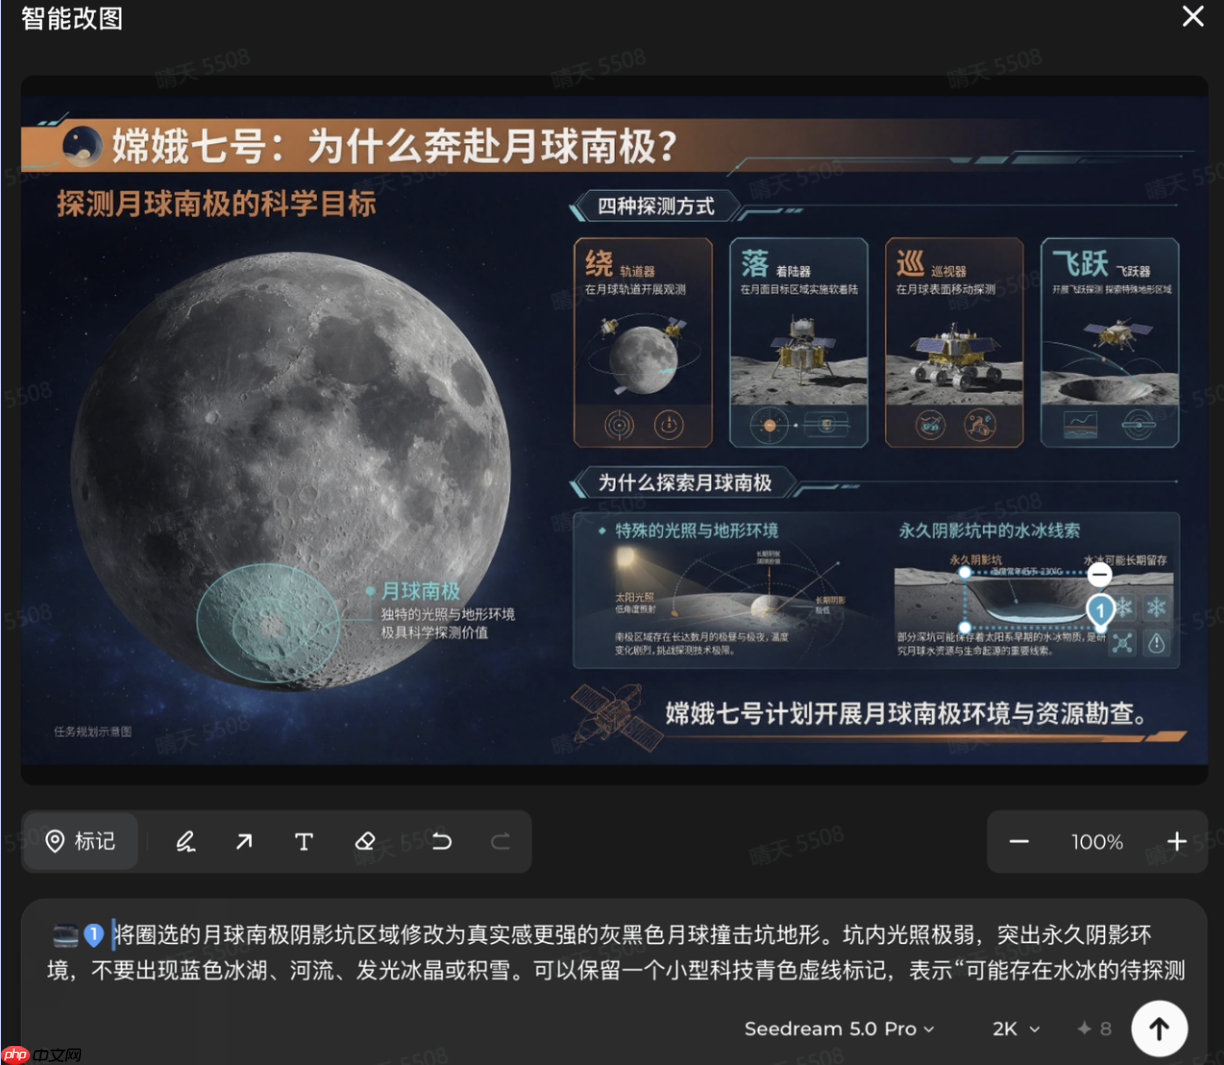Open the 2K resolution dropdown
1224x1065 pixels.
pos(1016,1028)
